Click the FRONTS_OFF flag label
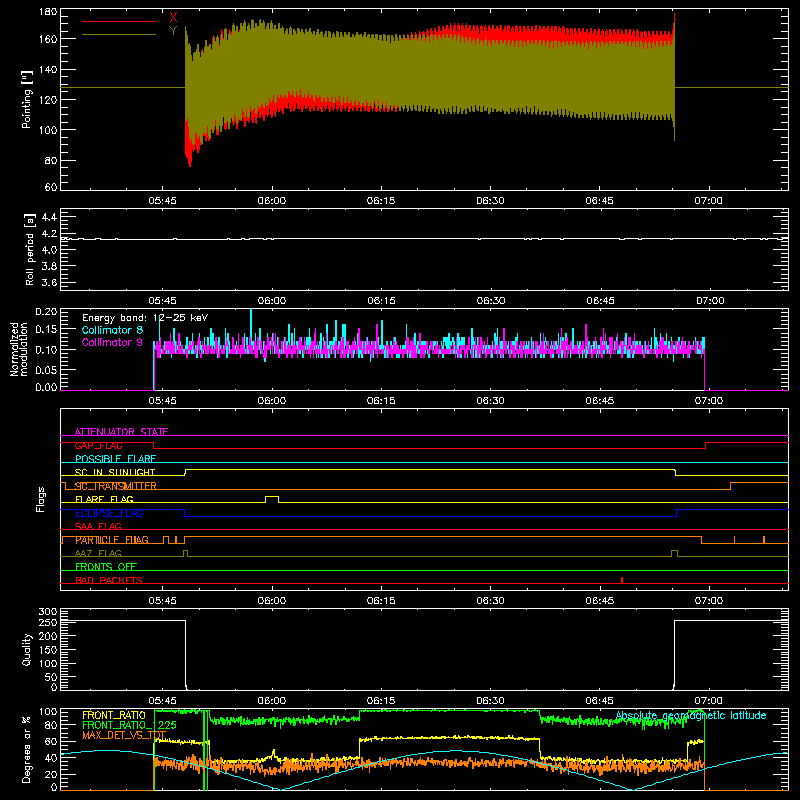 [106, 567]
